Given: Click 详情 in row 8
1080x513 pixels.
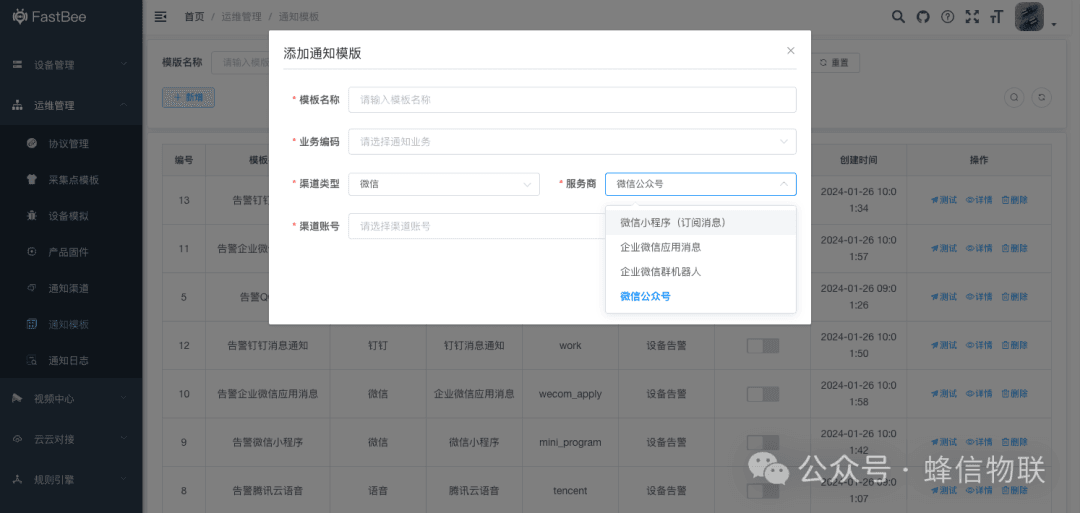Looking at the screenshot, I should point(979,490).
